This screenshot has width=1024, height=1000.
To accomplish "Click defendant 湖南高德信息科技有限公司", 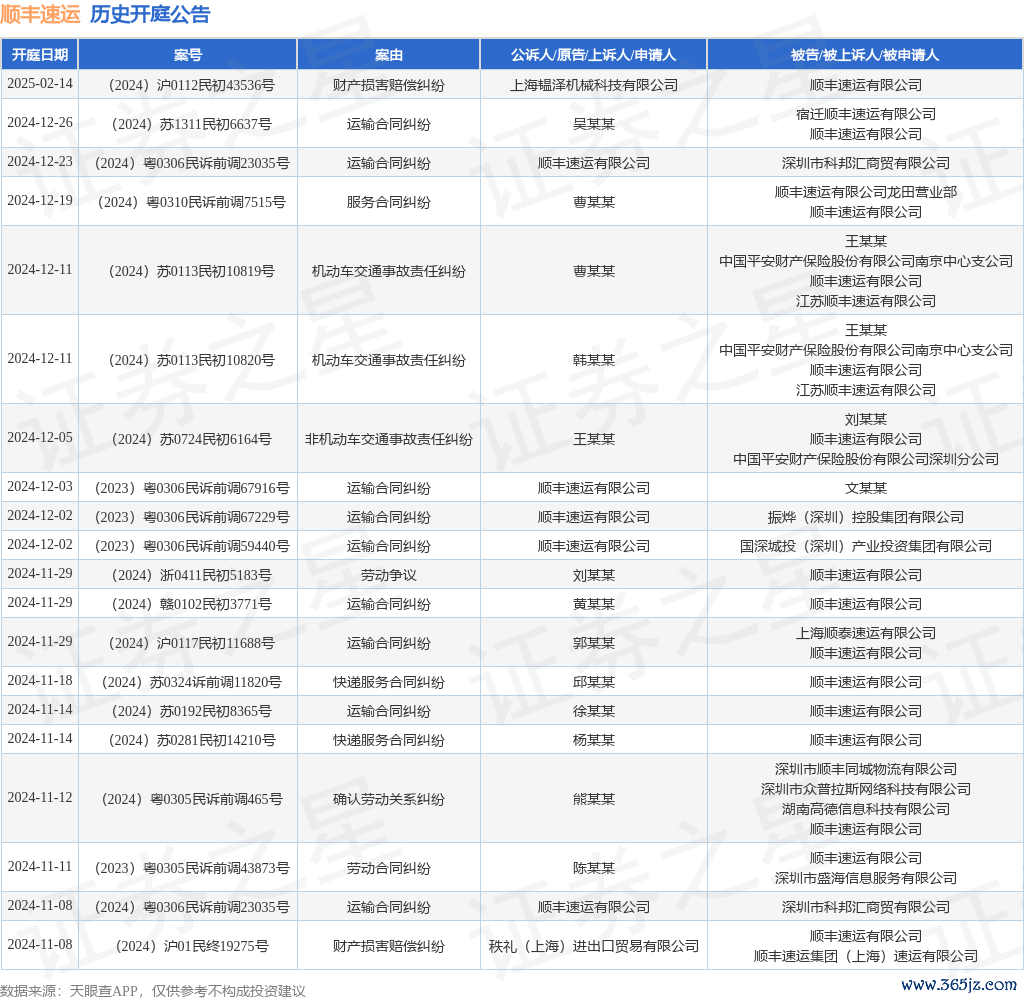I will (x=865, y=809).
